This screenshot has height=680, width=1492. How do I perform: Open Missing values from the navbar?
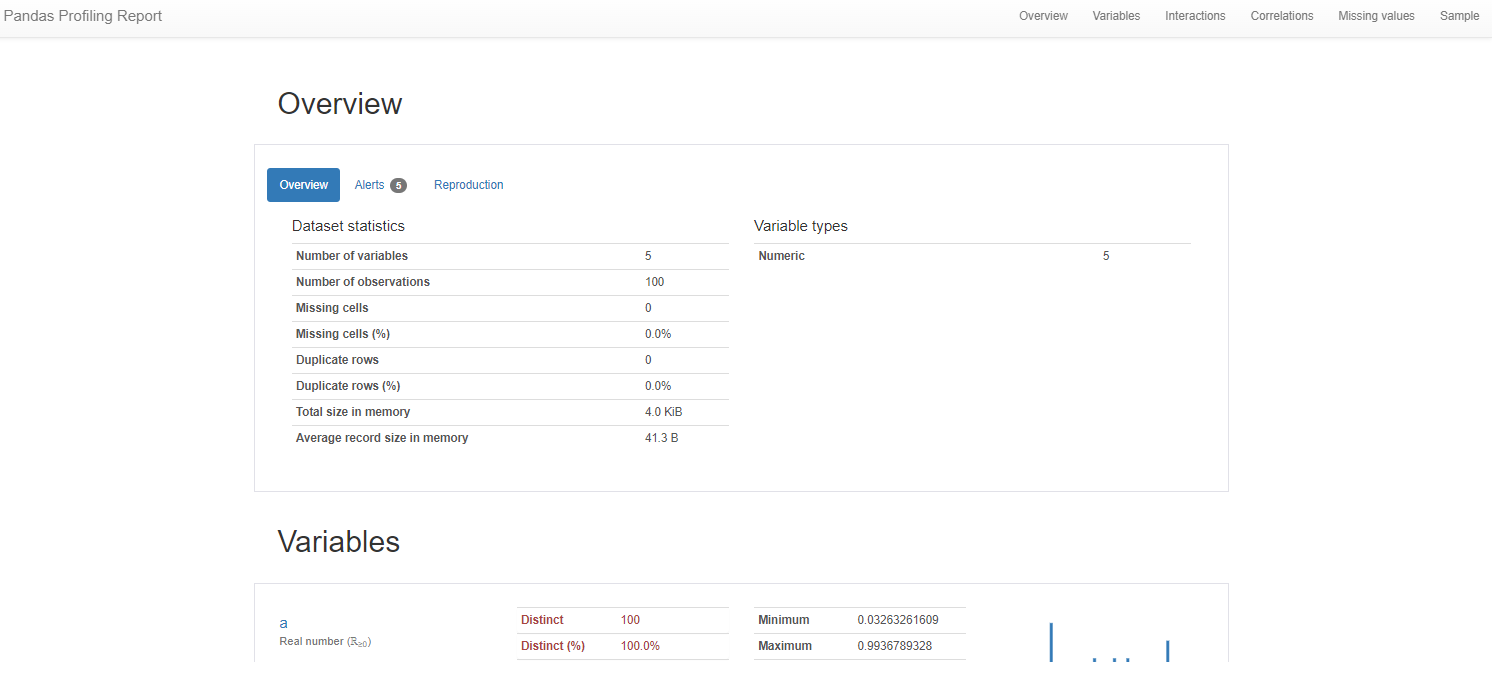[x=1376, y=15]
